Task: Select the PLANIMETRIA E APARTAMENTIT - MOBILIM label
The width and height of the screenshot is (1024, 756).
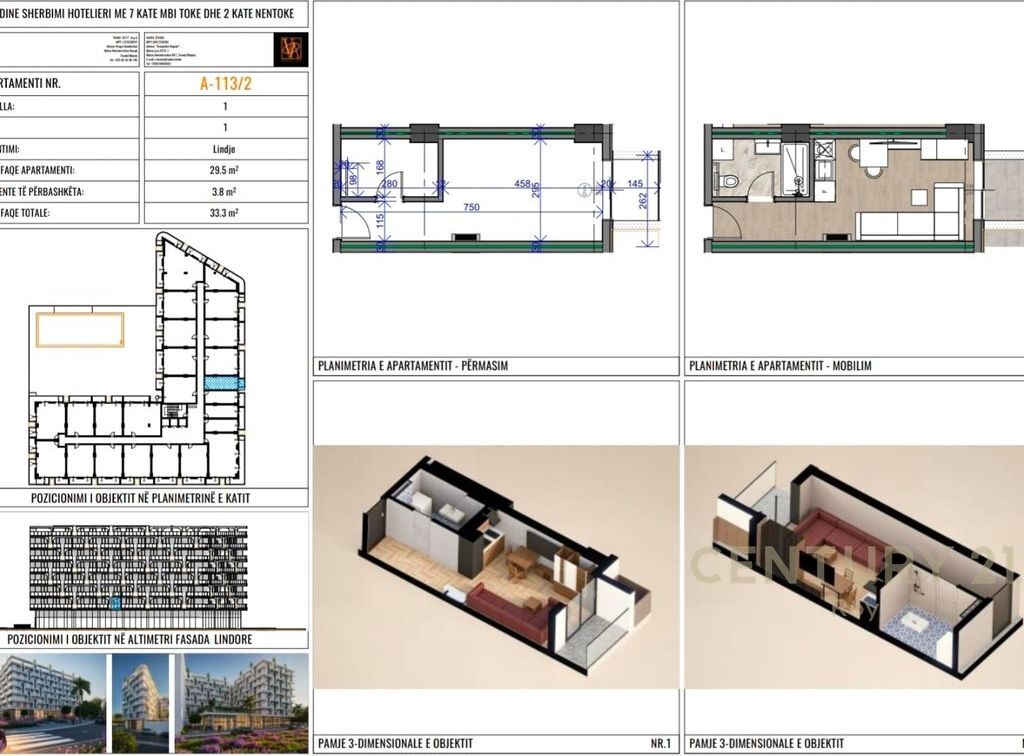Action: point(779,366)
